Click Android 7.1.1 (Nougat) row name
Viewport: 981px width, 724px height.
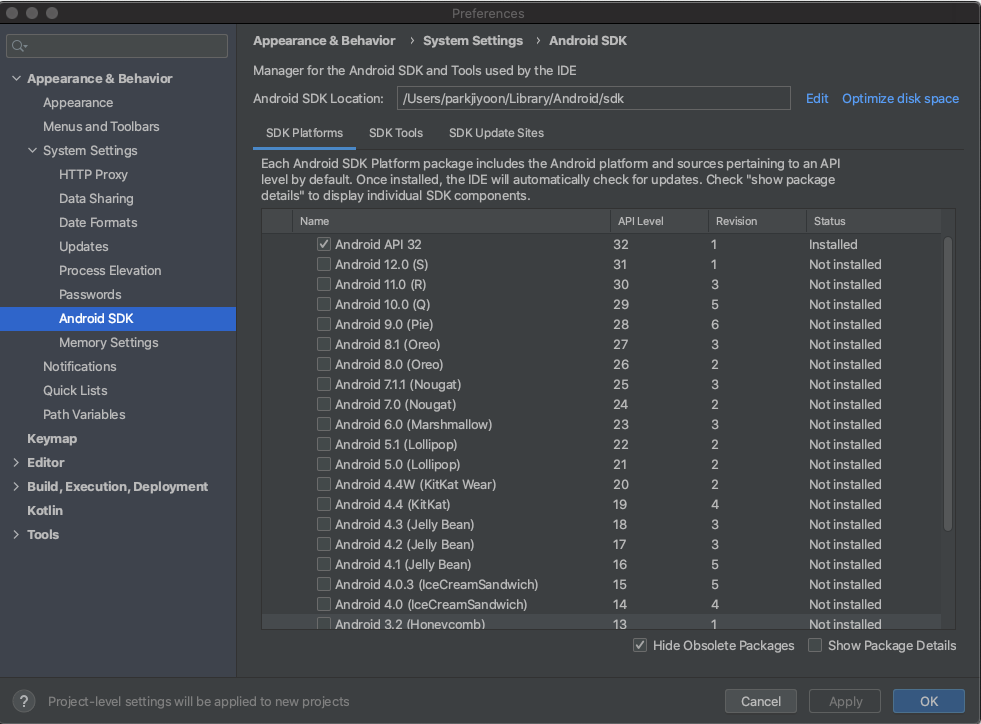pos(398,384)
